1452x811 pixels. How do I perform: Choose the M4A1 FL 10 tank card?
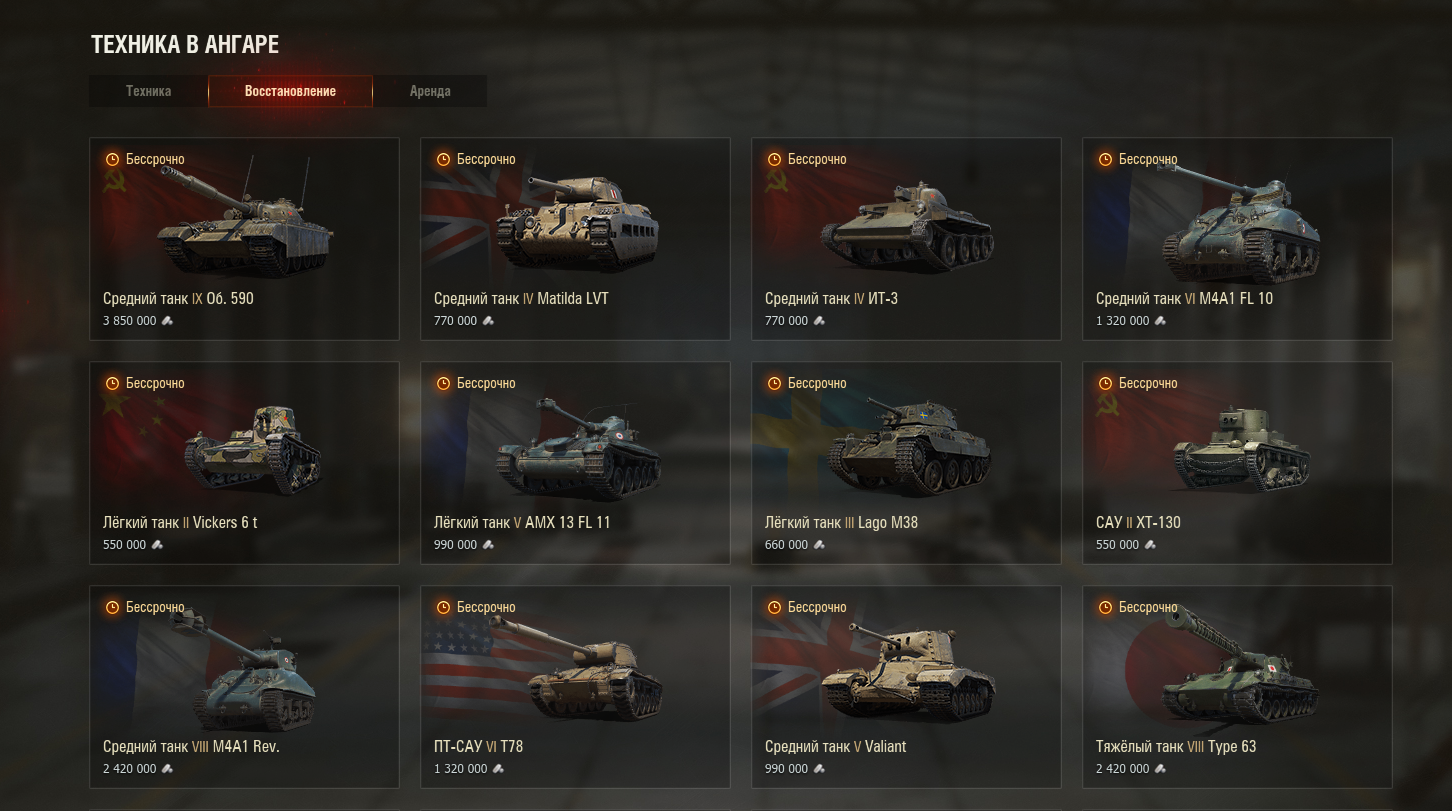[x=1237, y=239]
